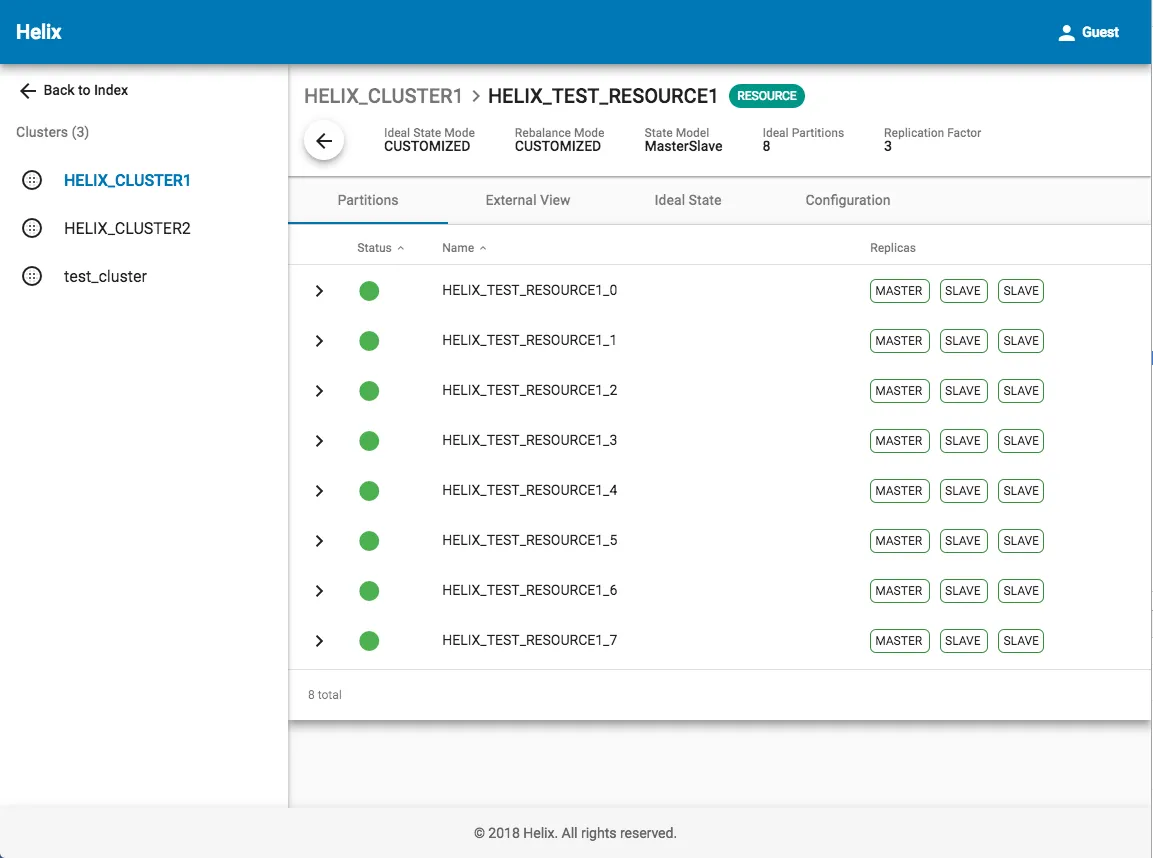Expand the HELIX_TEST_RESOURCE1_6 partition row
This screenshot has height=858, width=1153.
pyautogui.click(x=319, y=591)
